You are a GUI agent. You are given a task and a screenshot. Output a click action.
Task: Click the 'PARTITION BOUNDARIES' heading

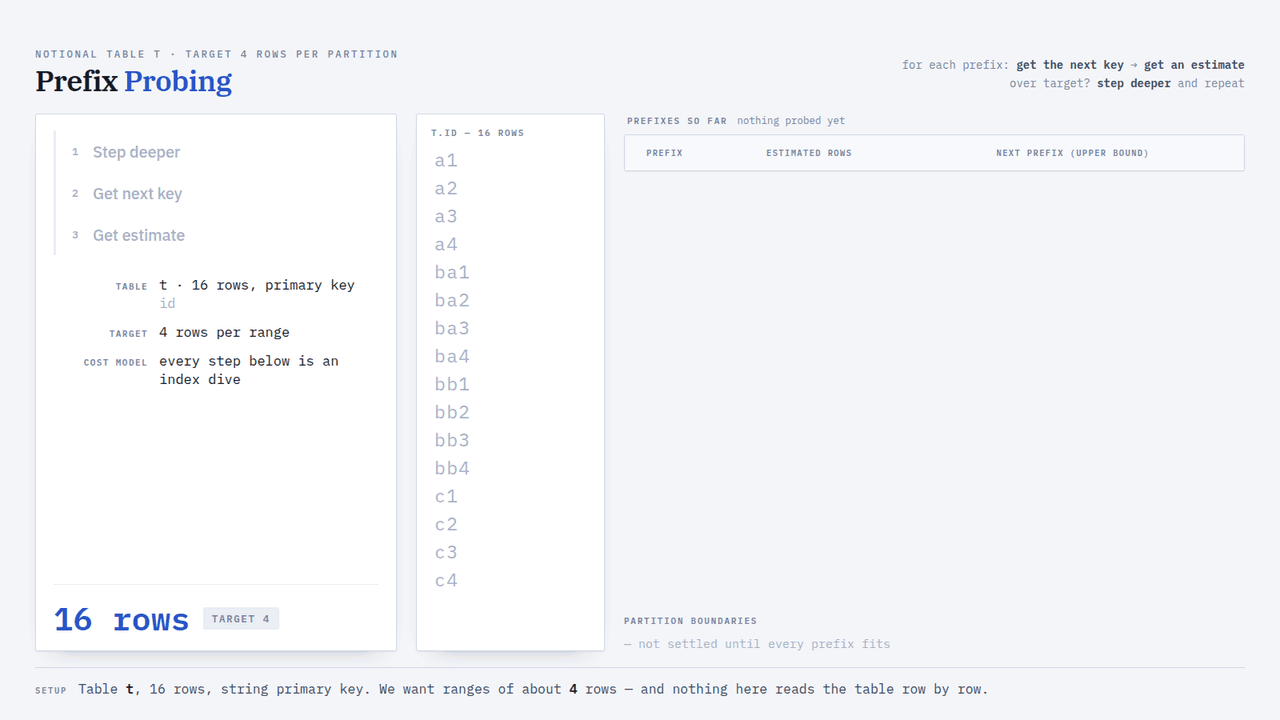coord(691,621)
